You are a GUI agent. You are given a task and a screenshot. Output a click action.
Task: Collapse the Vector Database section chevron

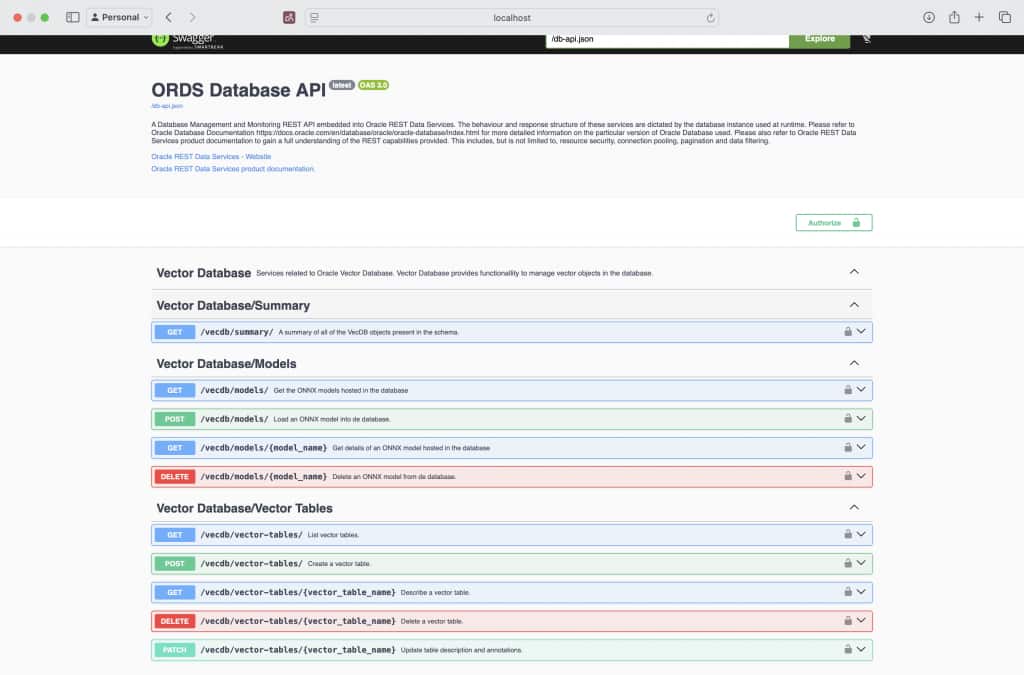point(854,271)
